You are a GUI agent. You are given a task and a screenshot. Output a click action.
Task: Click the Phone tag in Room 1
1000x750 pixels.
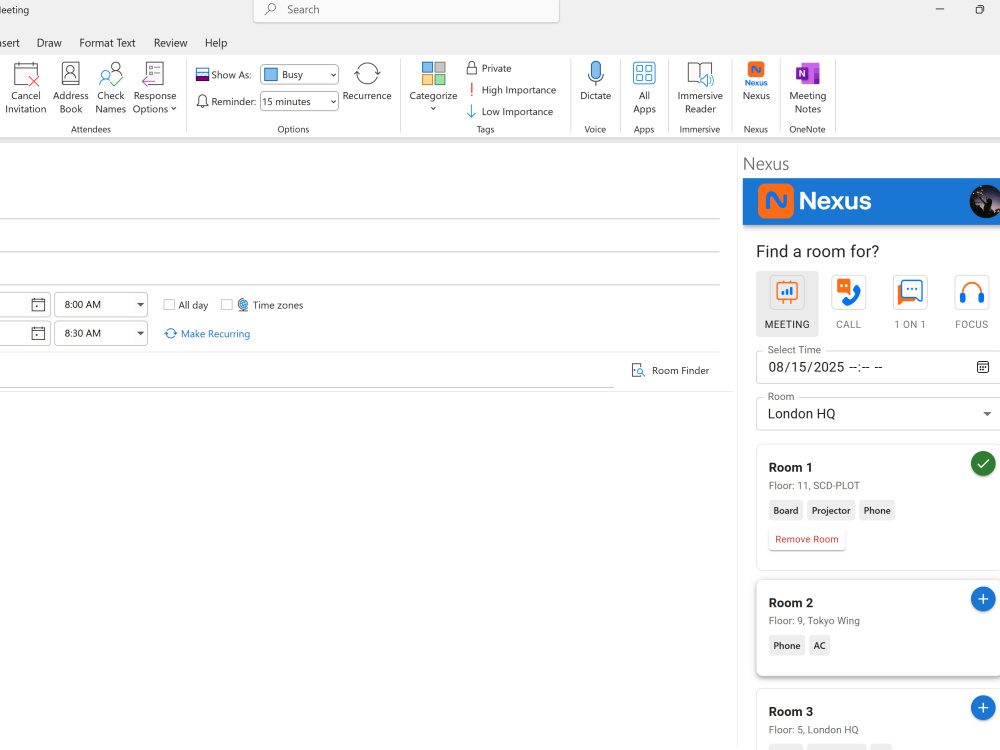(877, 511)
